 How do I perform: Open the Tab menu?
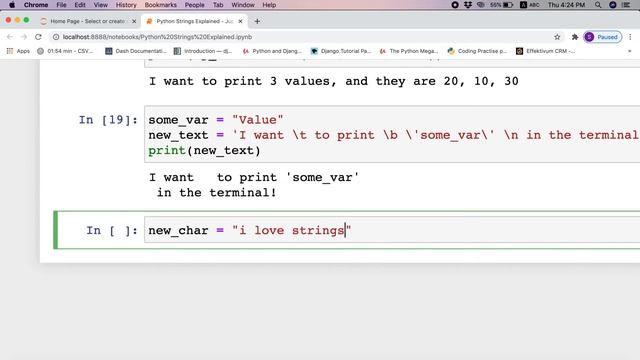coord(218,5)
